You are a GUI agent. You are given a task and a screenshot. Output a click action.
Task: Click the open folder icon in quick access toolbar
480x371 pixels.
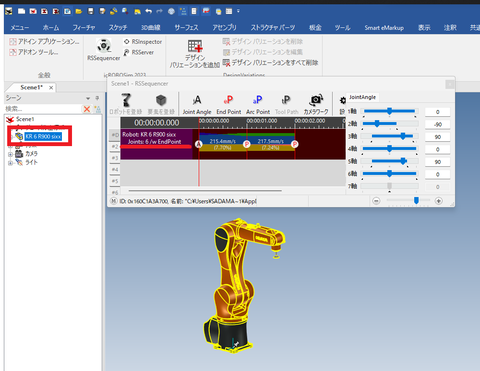click(x=79, y=11)
